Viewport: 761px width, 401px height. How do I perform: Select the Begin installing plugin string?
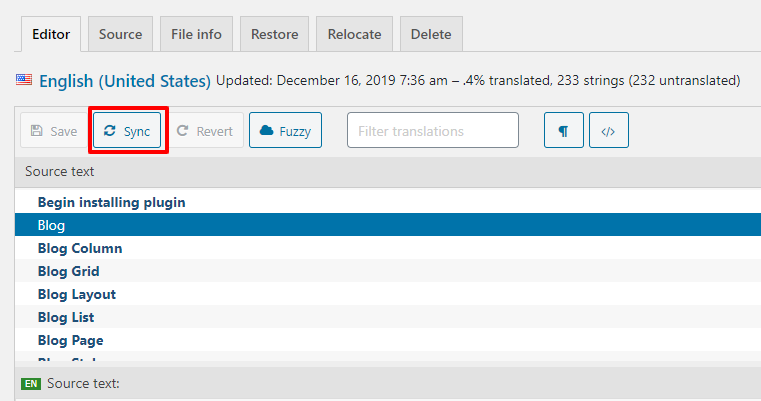click(112, 202)
